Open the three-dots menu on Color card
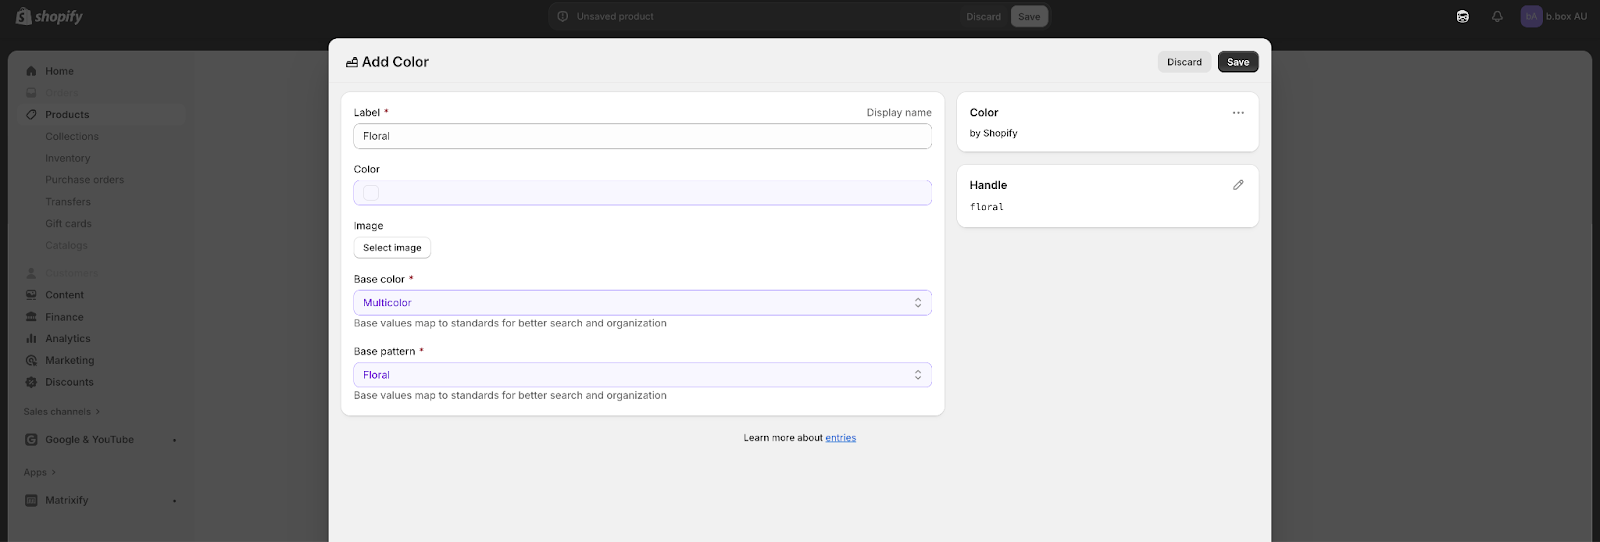 tap(1238, 113)
